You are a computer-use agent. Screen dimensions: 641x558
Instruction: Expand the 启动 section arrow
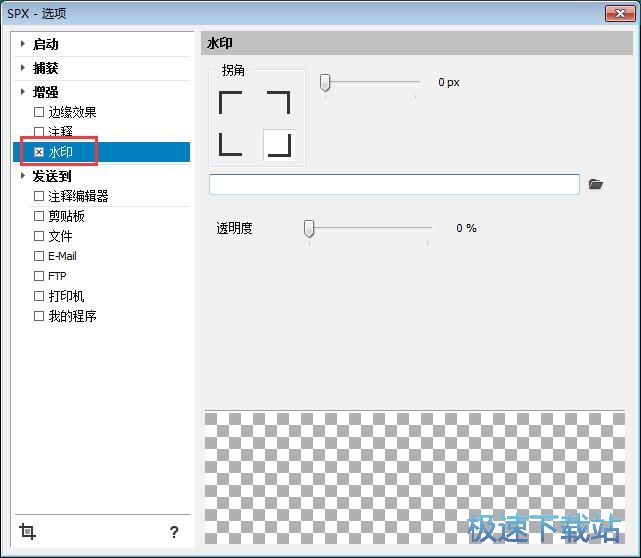(23, 43)
